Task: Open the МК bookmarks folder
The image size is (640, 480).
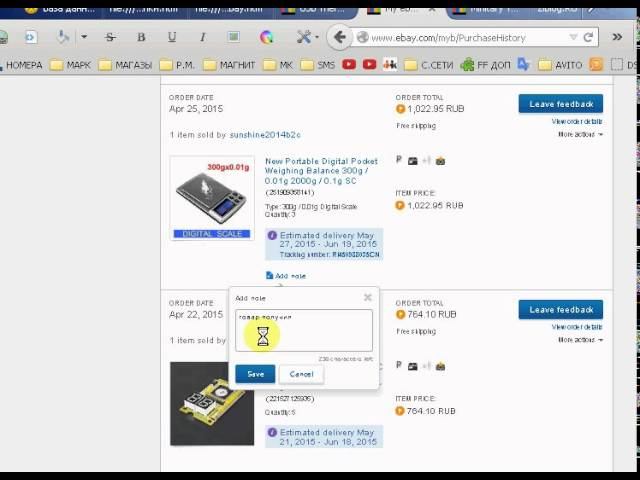Action: 278,65
